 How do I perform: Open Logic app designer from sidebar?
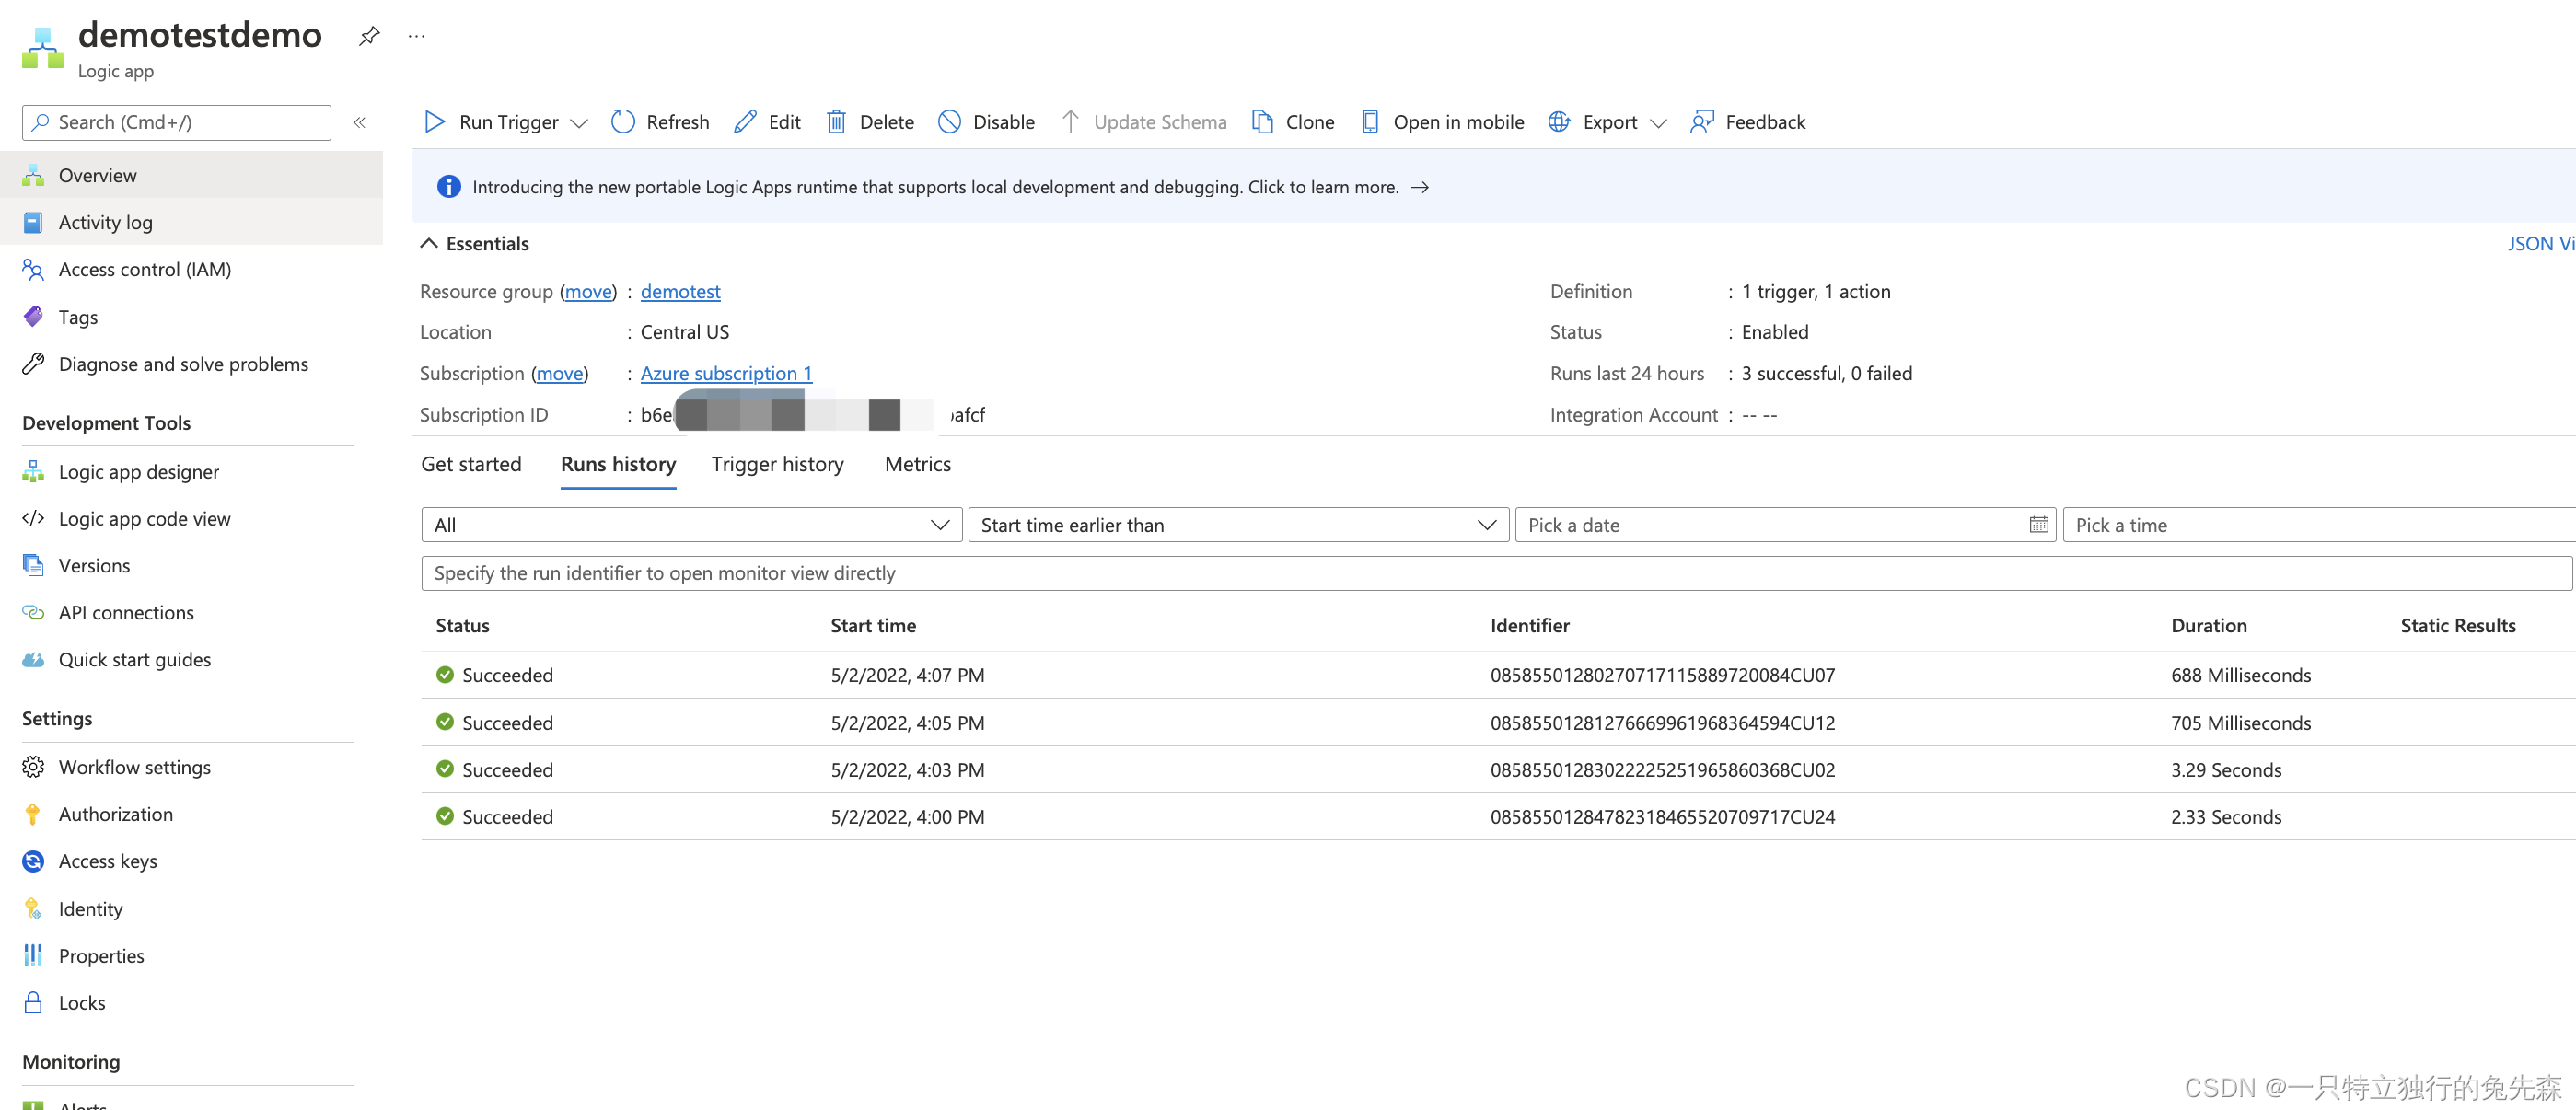coord(138,472)
